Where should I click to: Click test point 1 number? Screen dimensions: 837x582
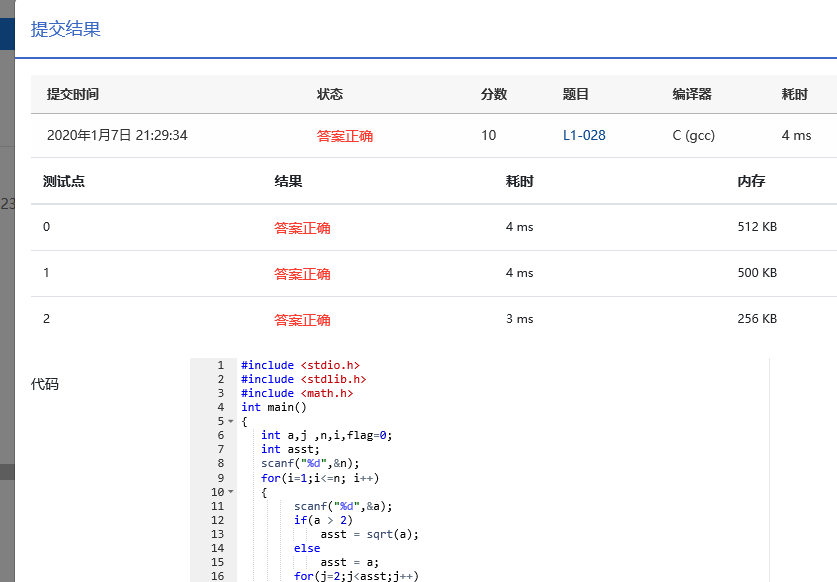46,273
